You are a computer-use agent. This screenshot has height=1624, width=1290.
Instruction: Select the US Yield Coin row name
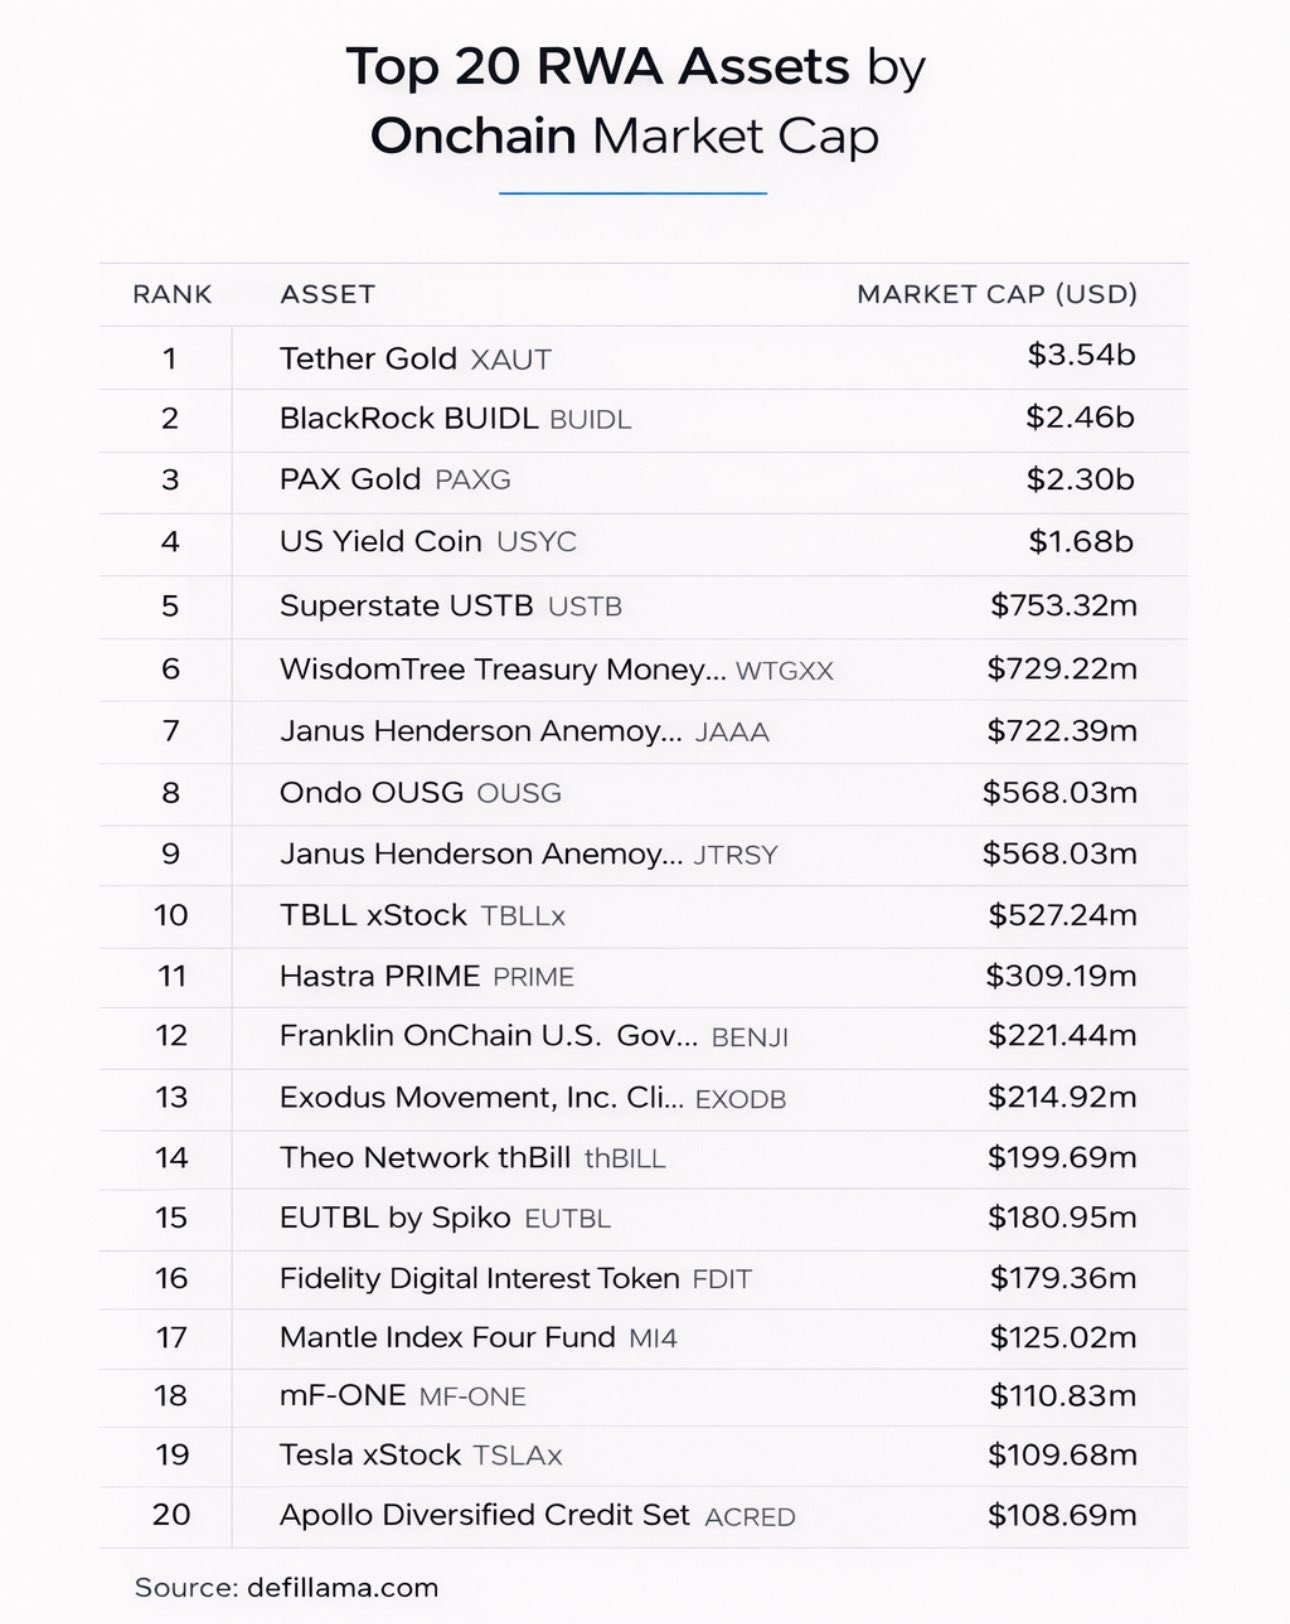click(380, 541)
